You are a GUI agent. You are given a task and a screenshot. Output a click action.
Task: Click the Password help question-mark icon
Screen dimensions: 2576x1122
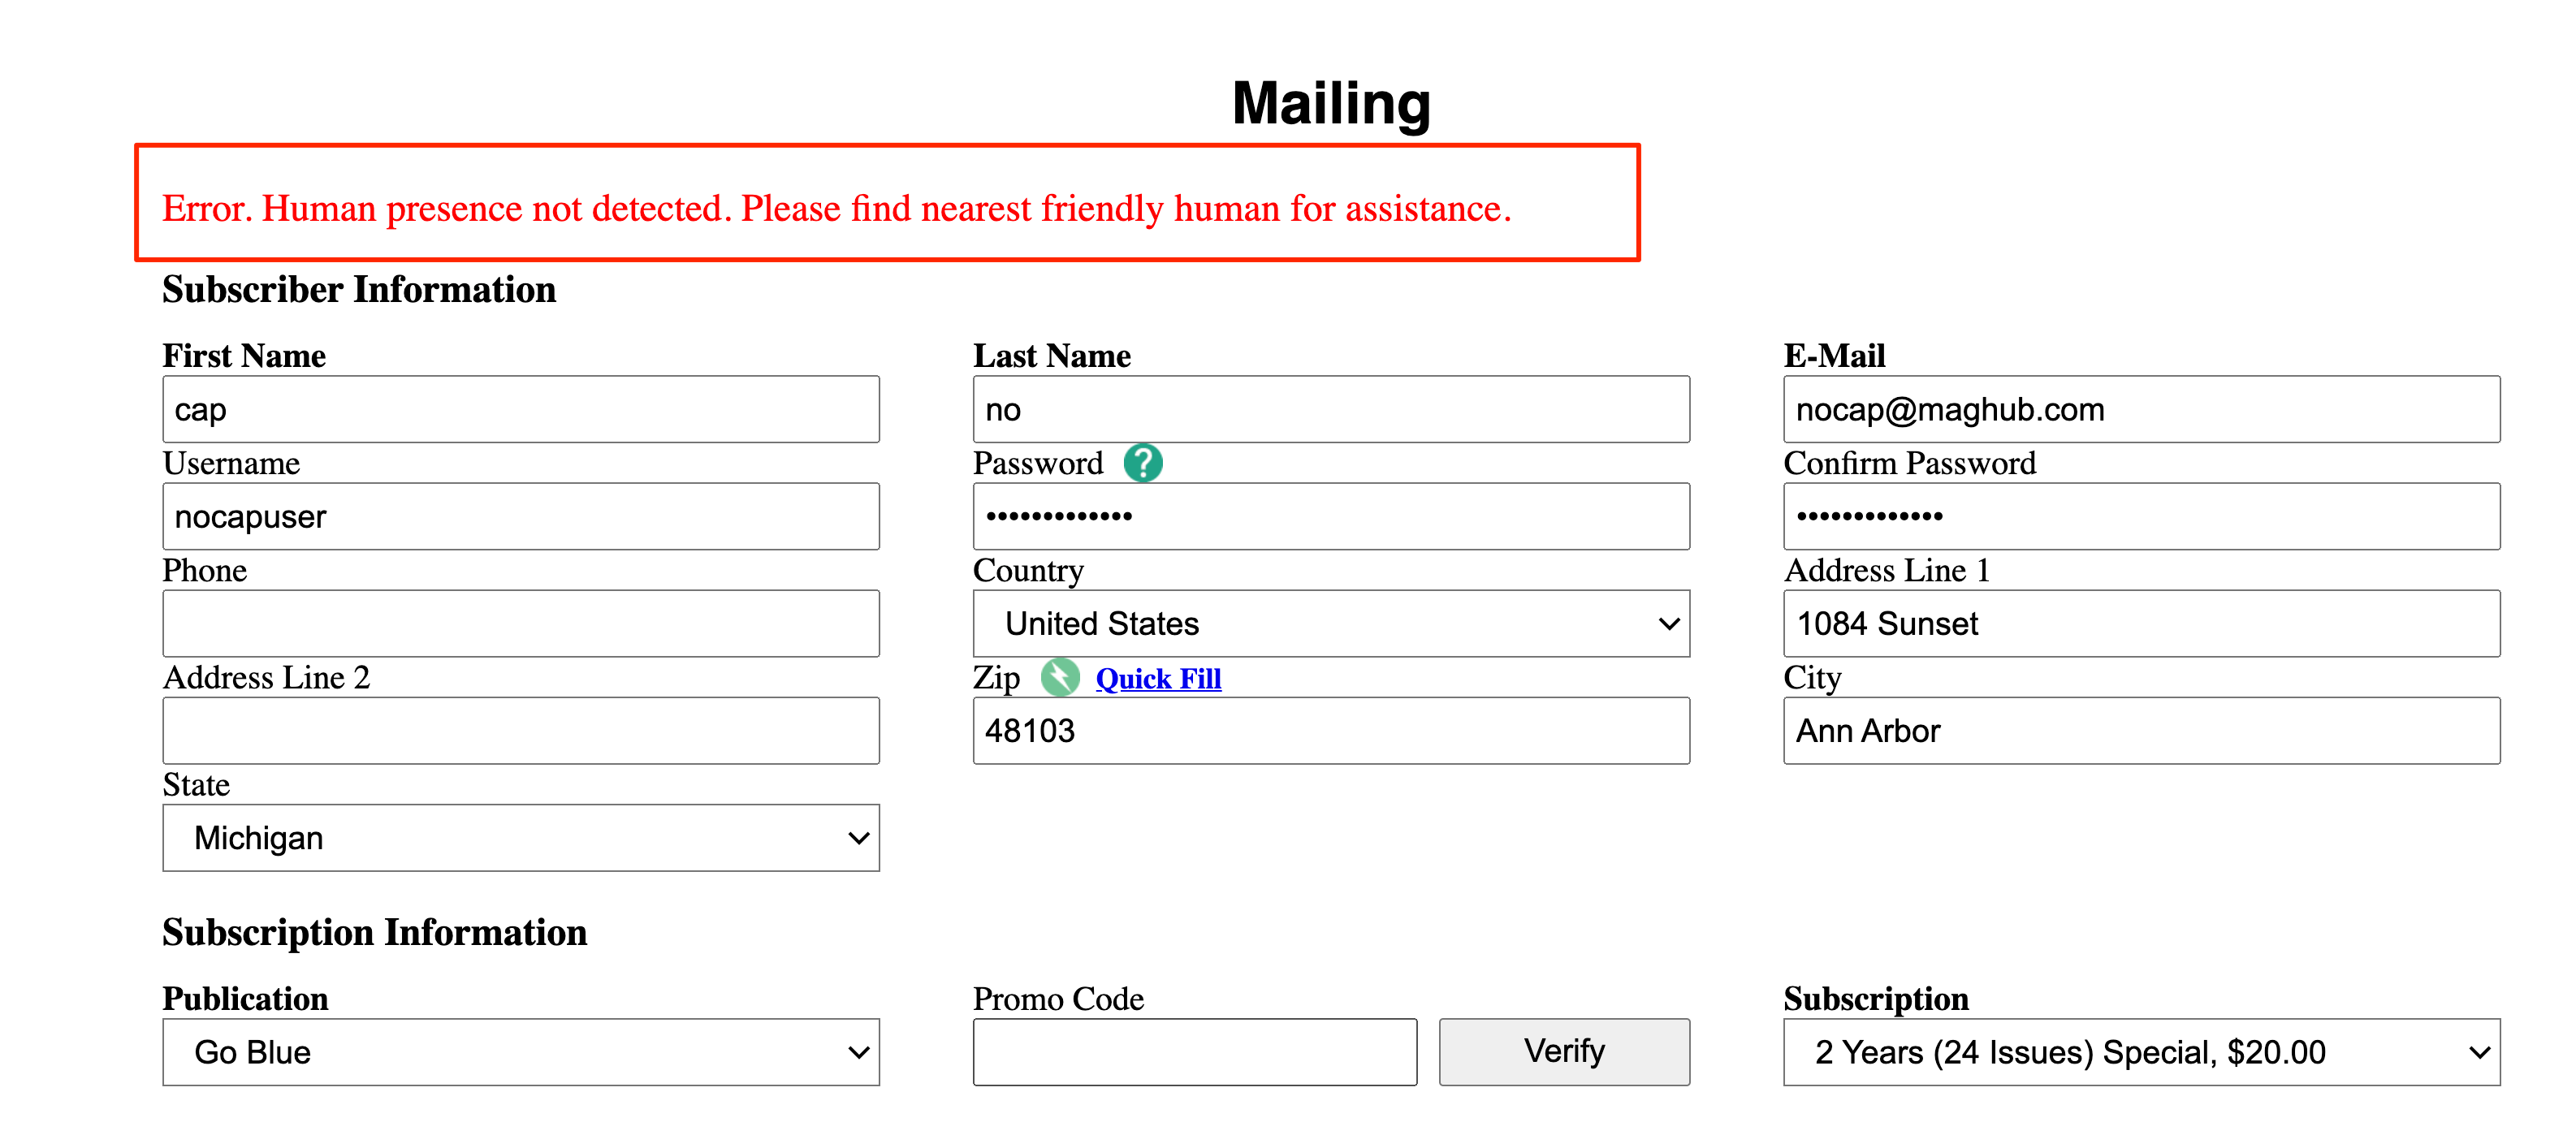click(1142, 463)
